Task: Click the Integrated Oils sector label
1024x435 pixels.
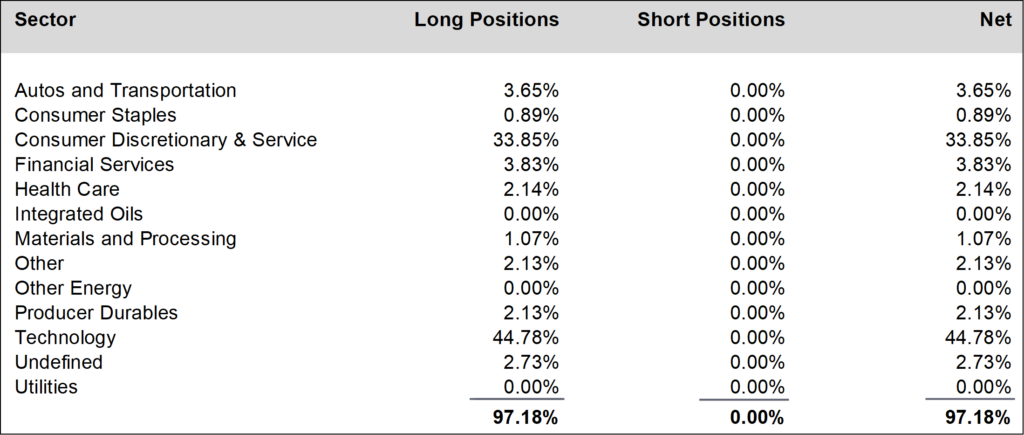Action: (x=78, y=214)
